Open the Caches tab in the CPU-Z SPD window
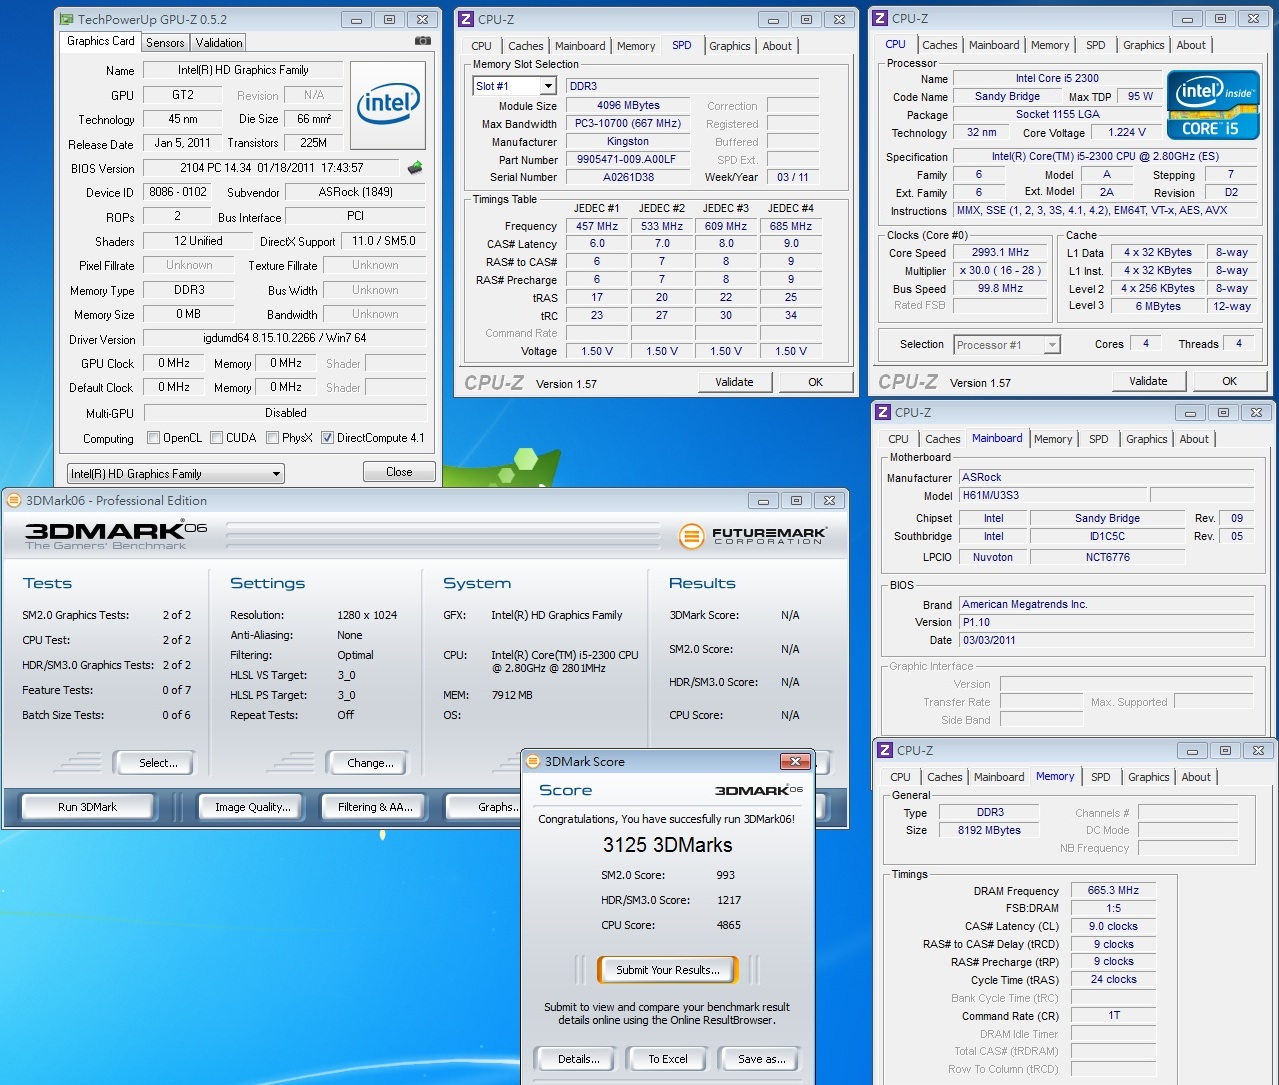 pyautogui.click(x=526, y=46)
